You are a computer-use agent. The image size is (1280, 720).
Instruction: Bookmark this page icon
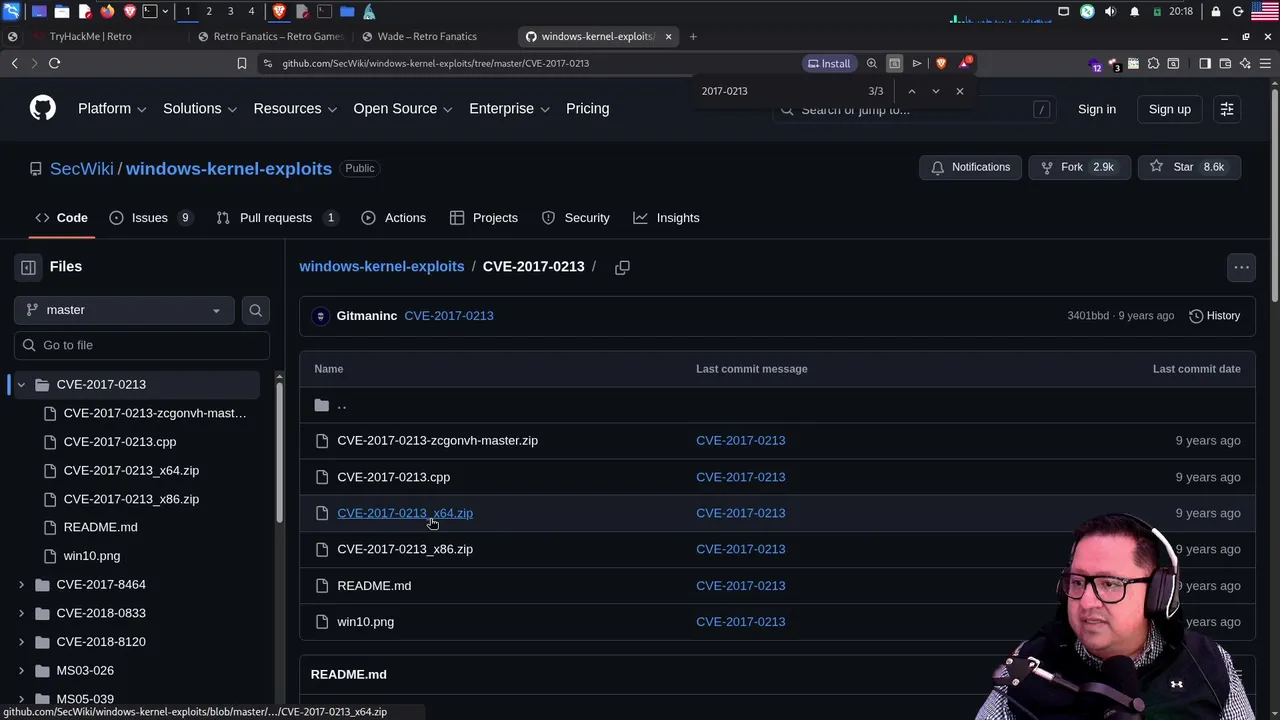[x=241, y=63]
